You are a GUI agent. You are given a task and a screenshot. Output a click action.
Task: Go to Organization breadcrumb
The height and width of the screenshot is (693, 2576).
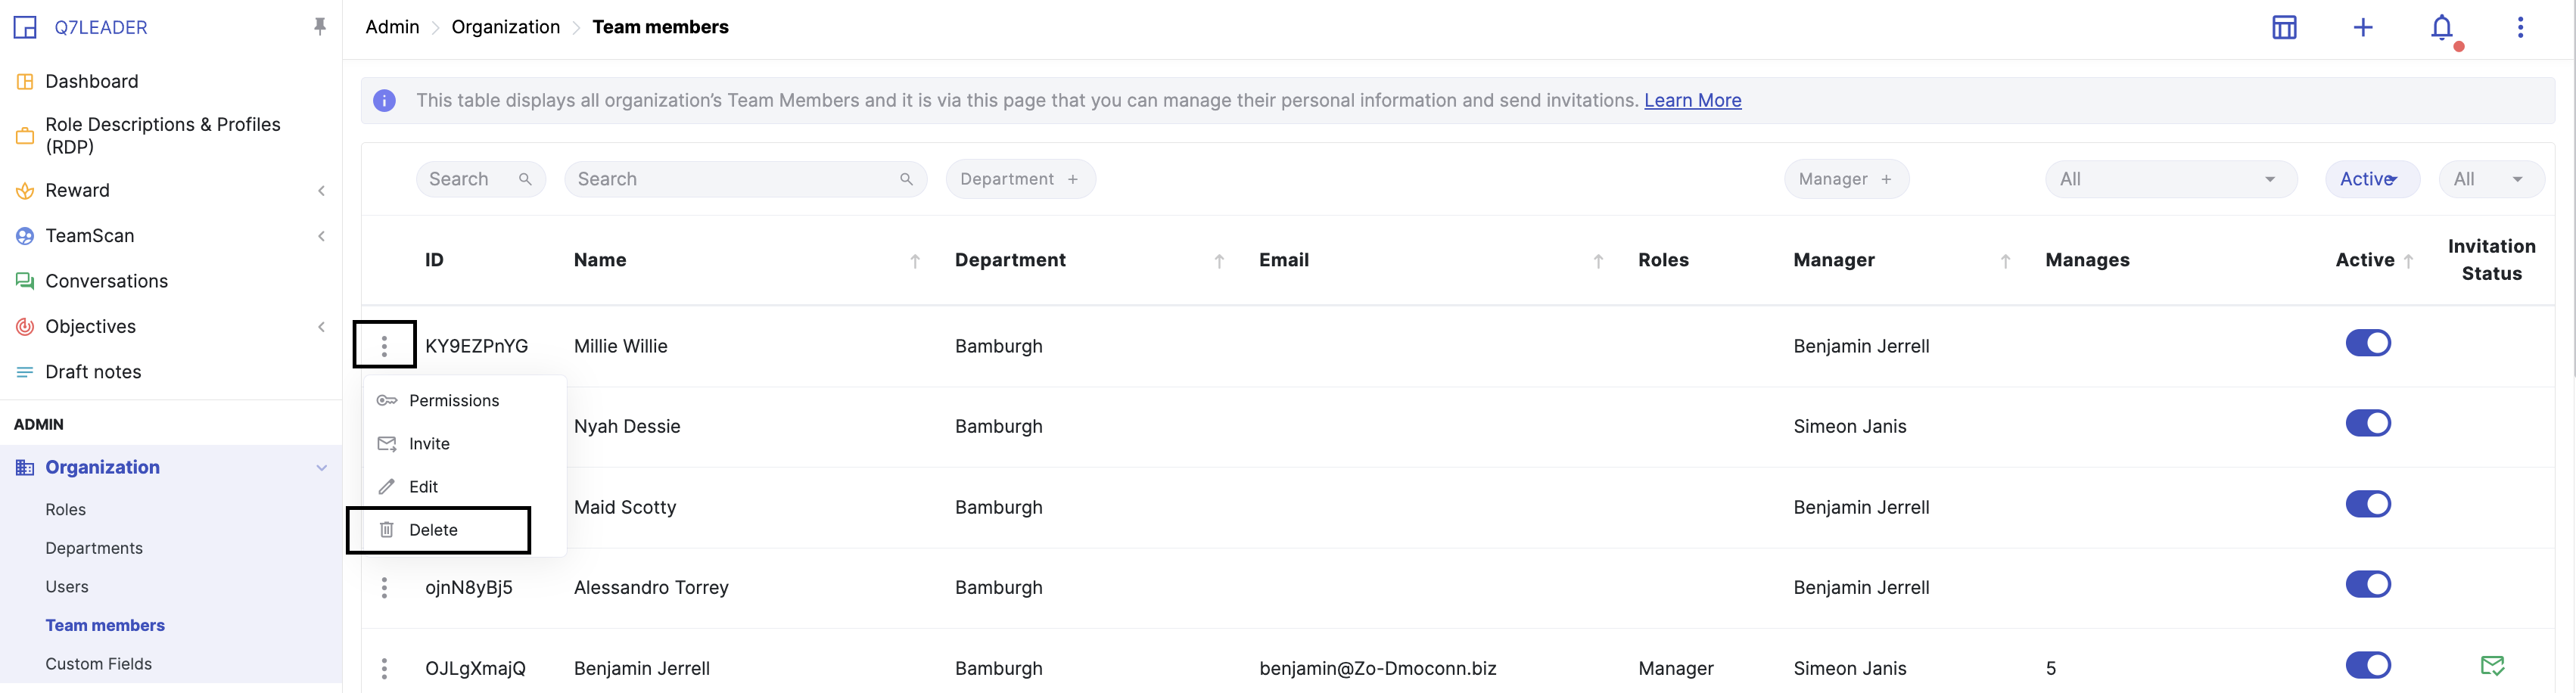click(505, 27)
